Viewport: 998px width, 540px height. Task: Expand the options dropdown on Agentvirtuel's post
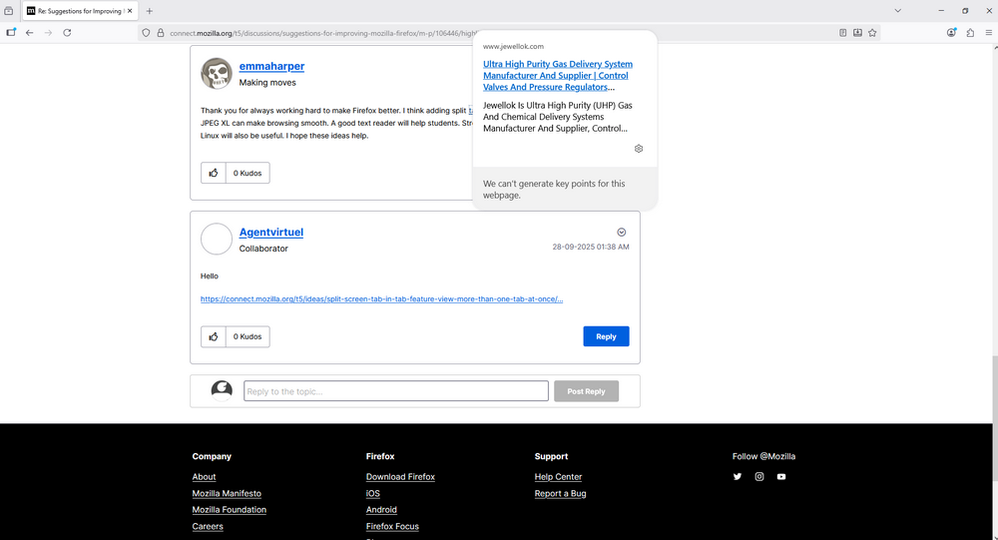point(621,232)
